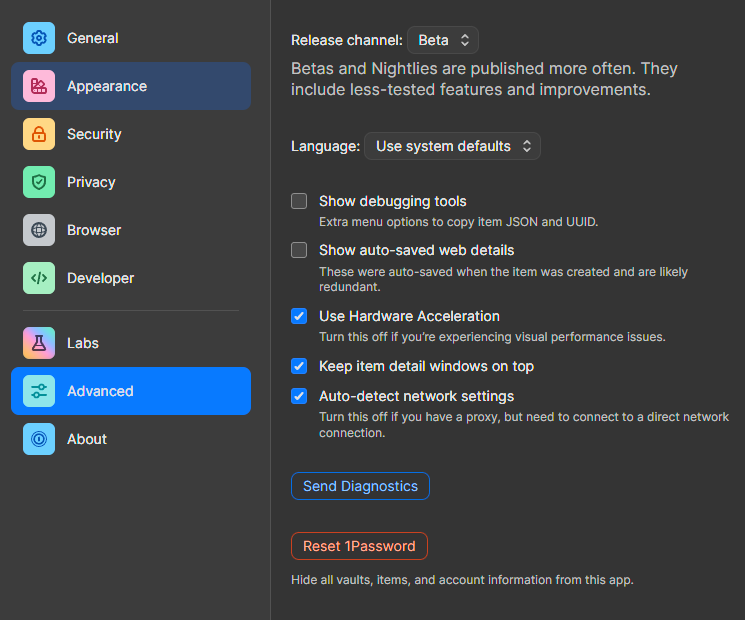Click the Privacy shield icon

point(39,182)
